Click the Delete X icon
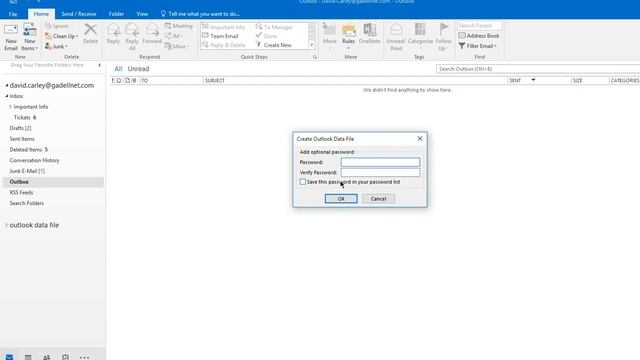640x360 pixels. point(90,30)
